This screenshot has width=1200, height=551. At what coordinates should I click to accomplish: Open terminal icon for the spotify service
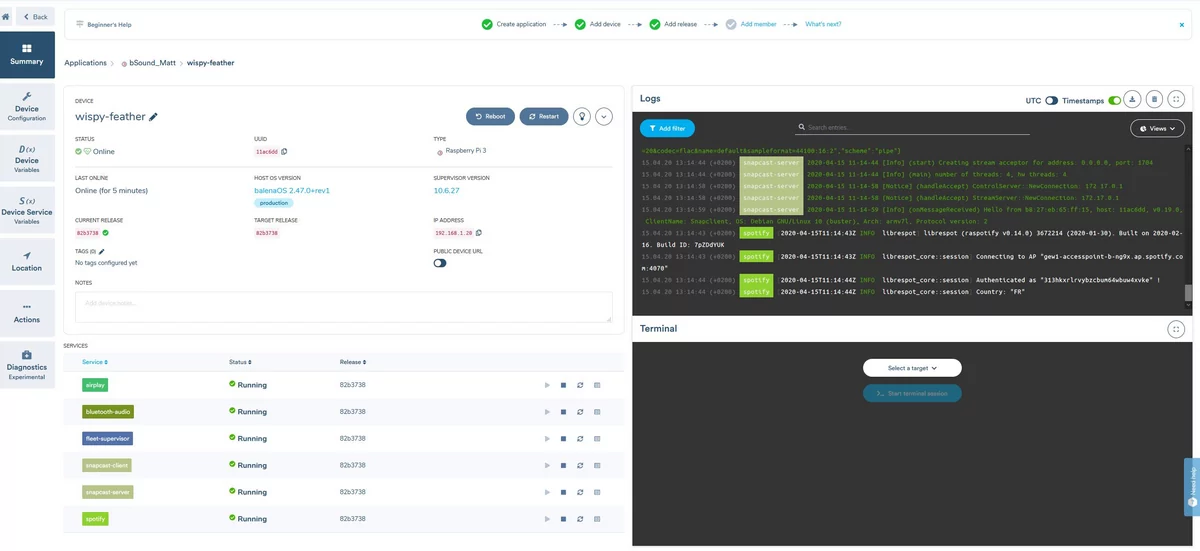(x=597, y=520)
